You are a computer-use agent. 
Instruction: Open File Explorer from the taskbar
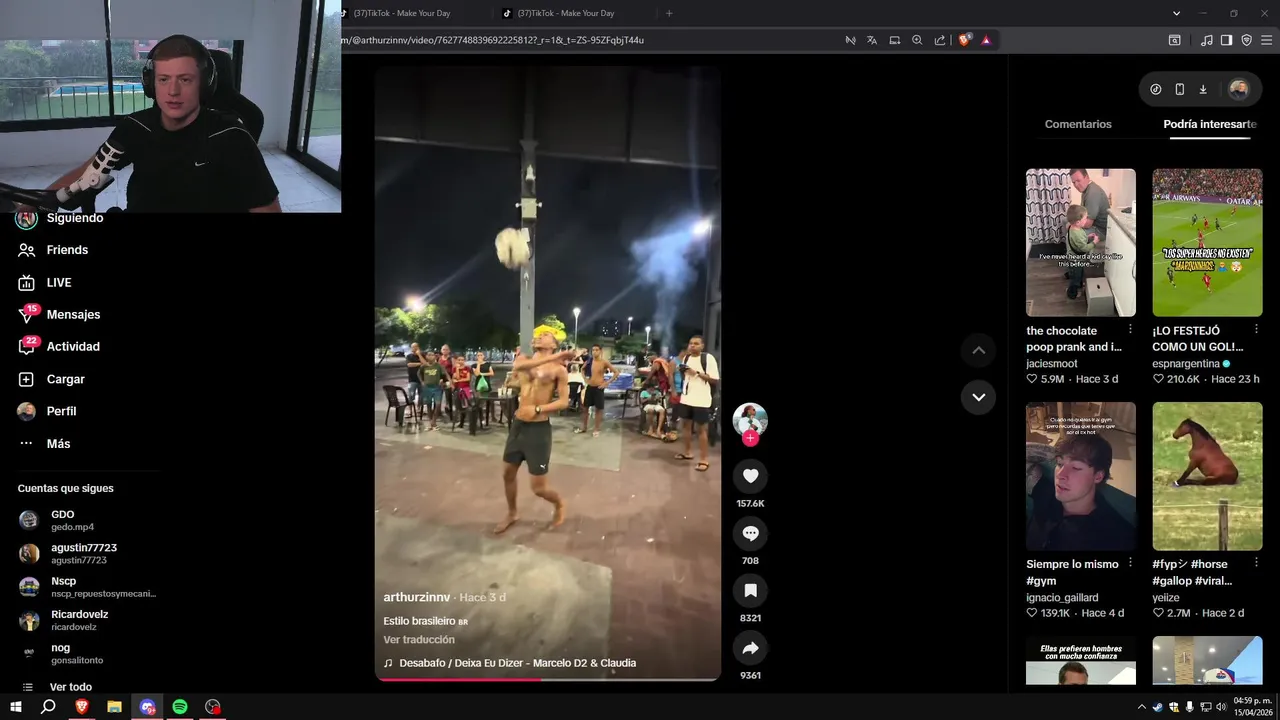pos(114,707)
